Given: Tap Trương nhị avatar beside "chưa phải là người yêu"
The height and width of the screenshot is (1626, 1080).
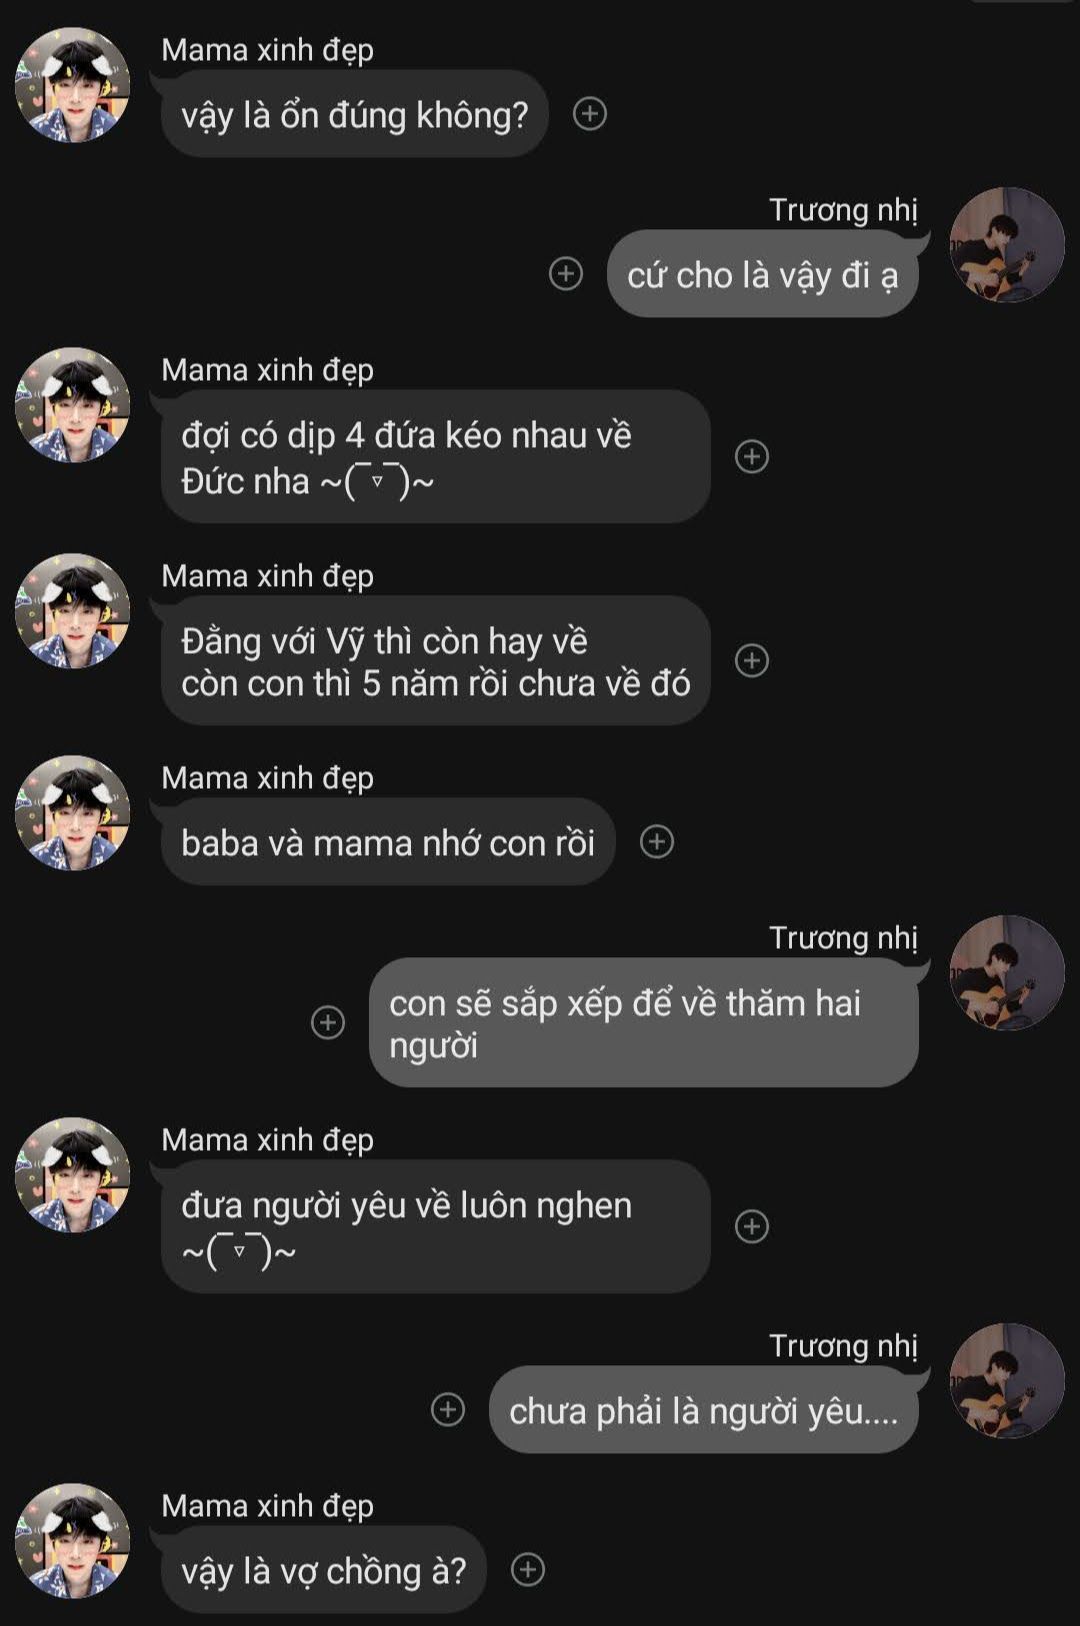Looking at the screenshot, I should click(1006, 1381).
